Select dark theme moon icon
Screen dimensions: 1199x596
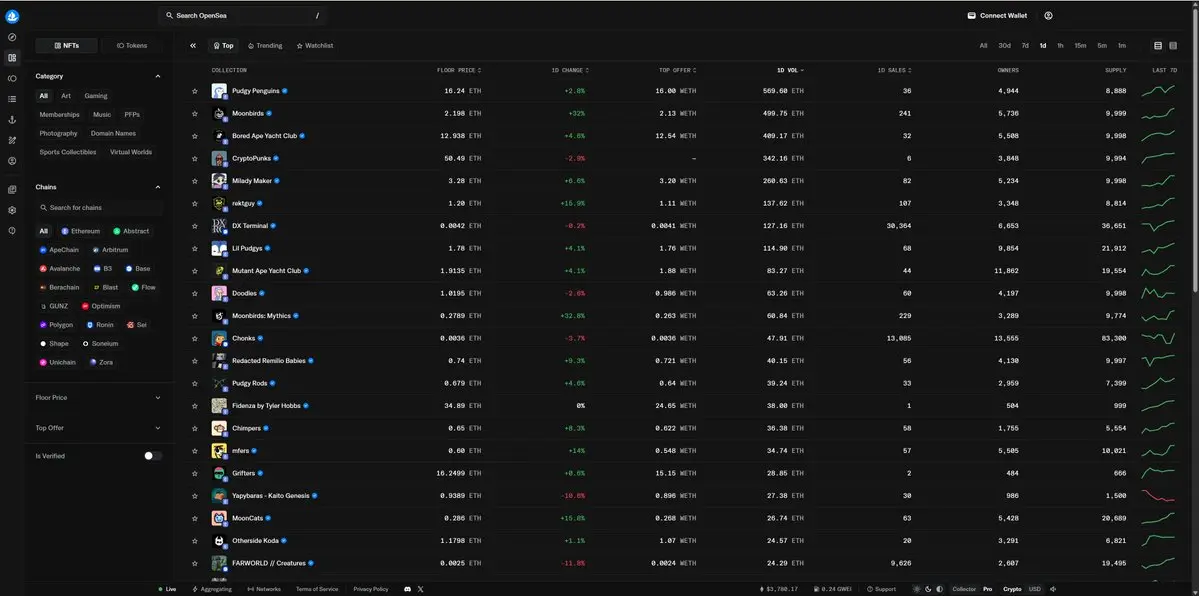tap(928, 589)
